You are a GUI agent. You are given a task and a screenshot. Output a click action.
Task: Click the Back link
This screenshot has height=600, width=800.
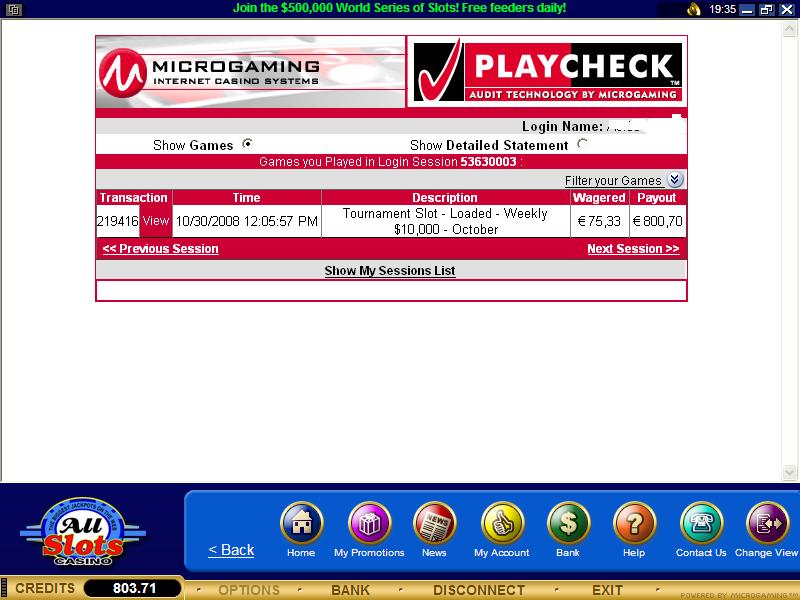point(231,549)
